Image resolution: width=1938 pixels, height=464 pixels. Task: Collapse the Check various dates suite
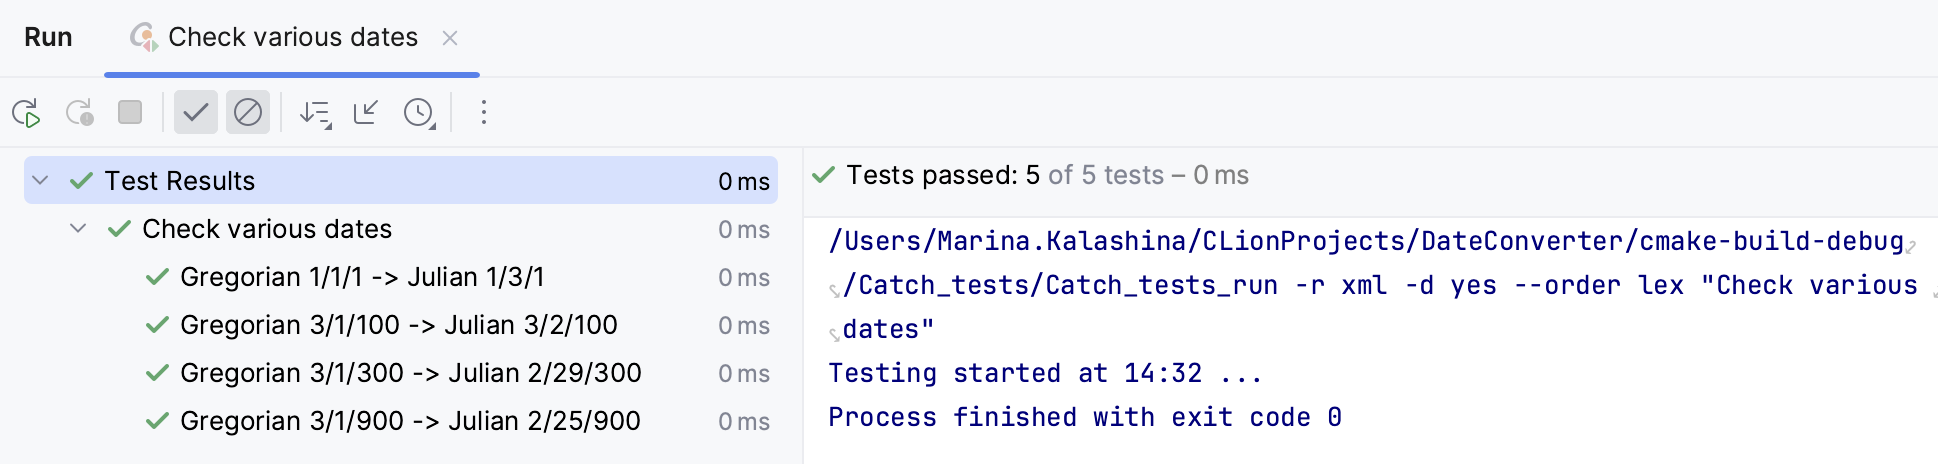pos(78,229)
